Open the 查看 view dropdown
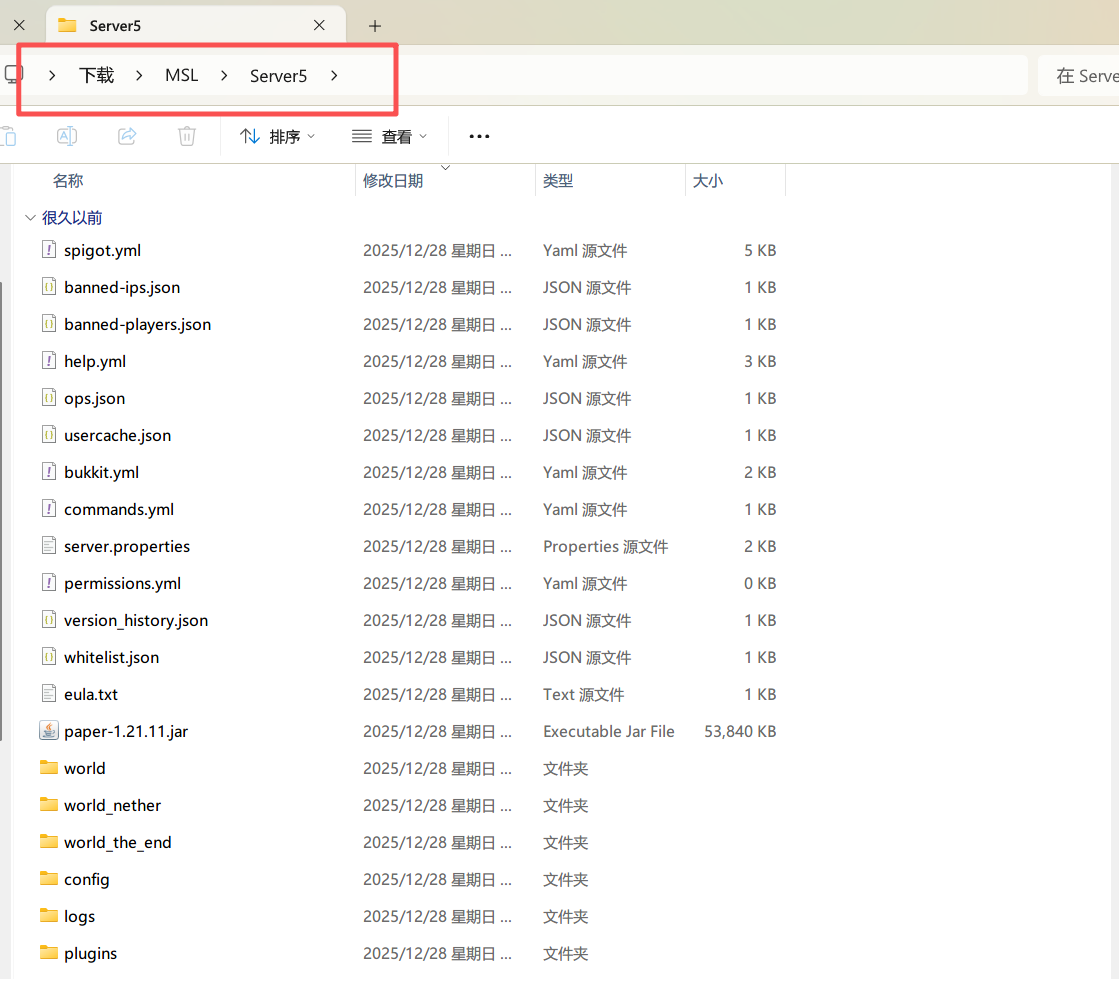Image resolution: width=1119 pixels, height=1006 pixels. pyautogui.click(x=390, y=136)
